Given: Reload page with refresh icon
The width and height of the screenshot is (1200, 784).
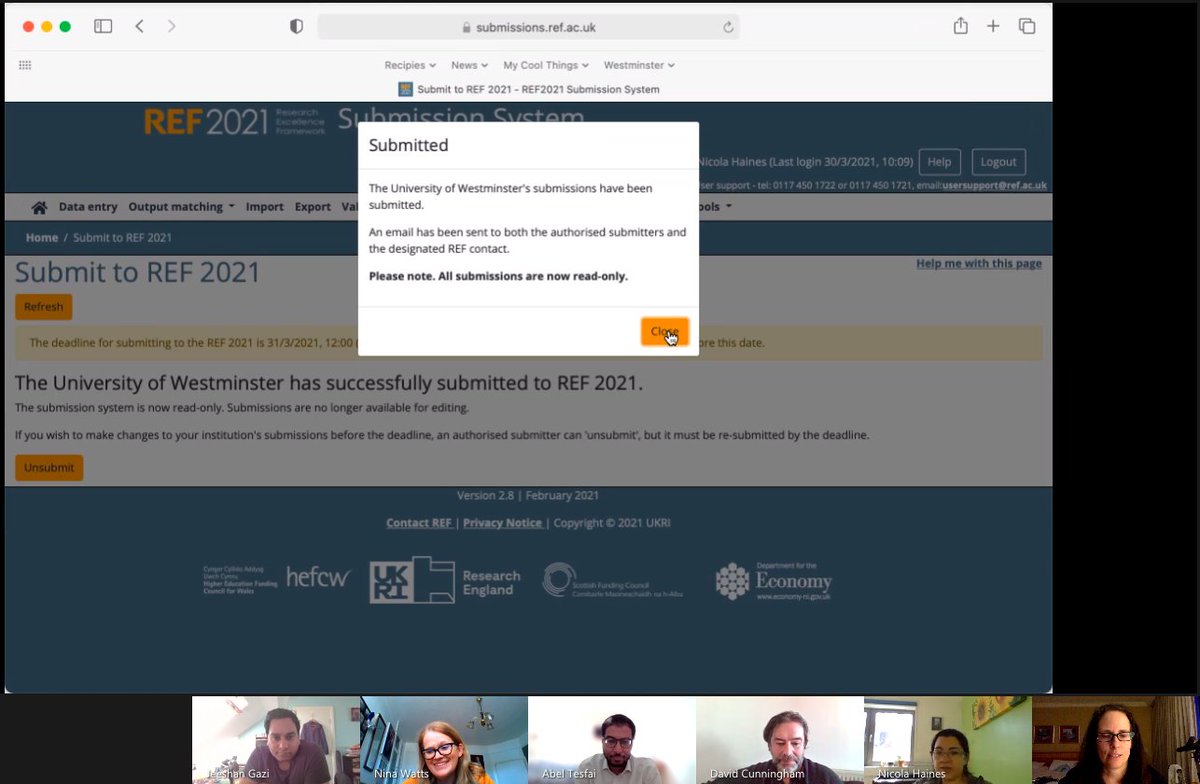Looking at the screenshot, I should [728, 27].
